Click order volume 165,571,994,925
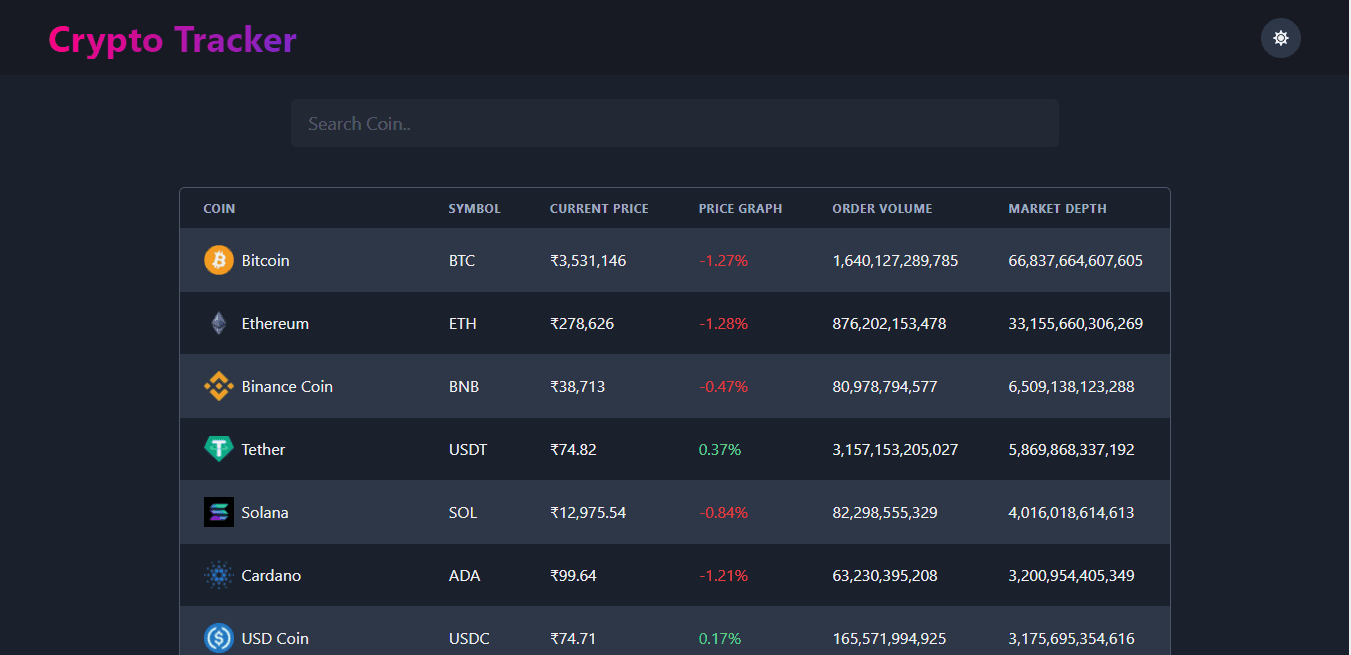Image resolution: width=1351 pixels, height=655 pixels. 889,638
